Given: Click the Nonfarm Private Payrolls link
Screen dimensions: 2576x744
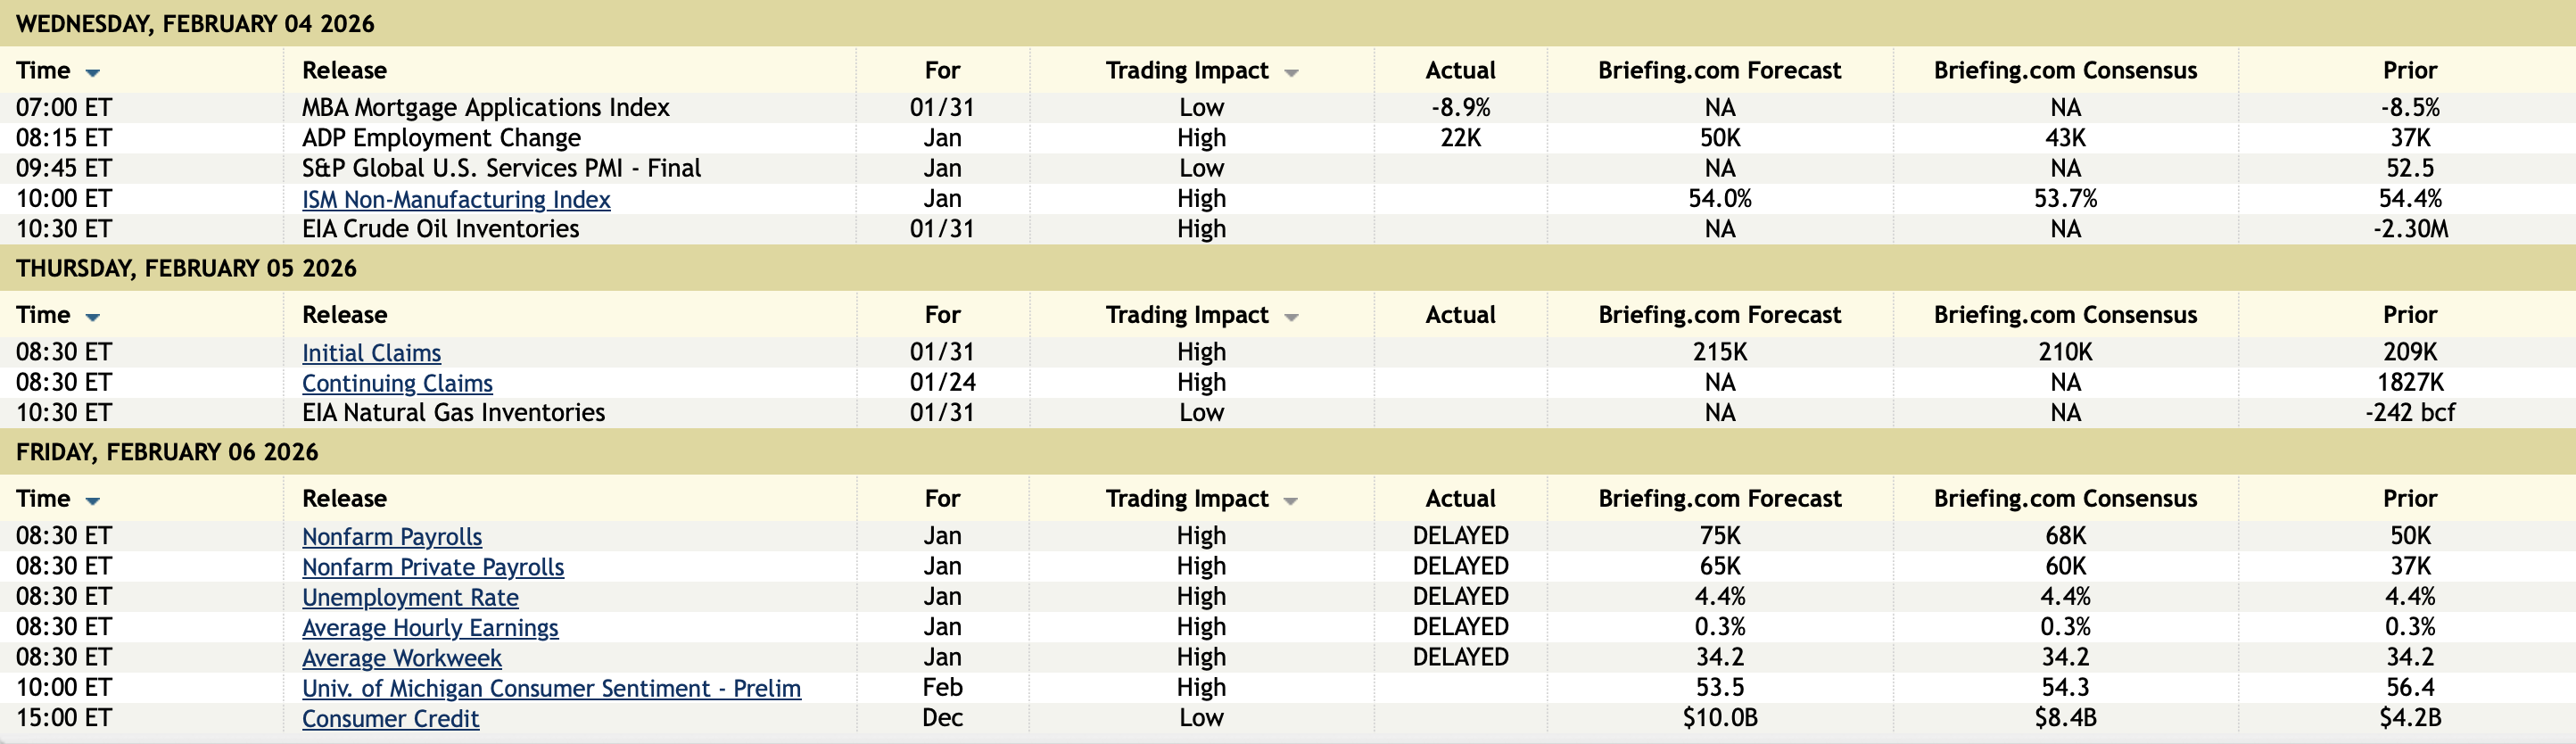Looking at the screenshot, I should click(x=433, y=567).
